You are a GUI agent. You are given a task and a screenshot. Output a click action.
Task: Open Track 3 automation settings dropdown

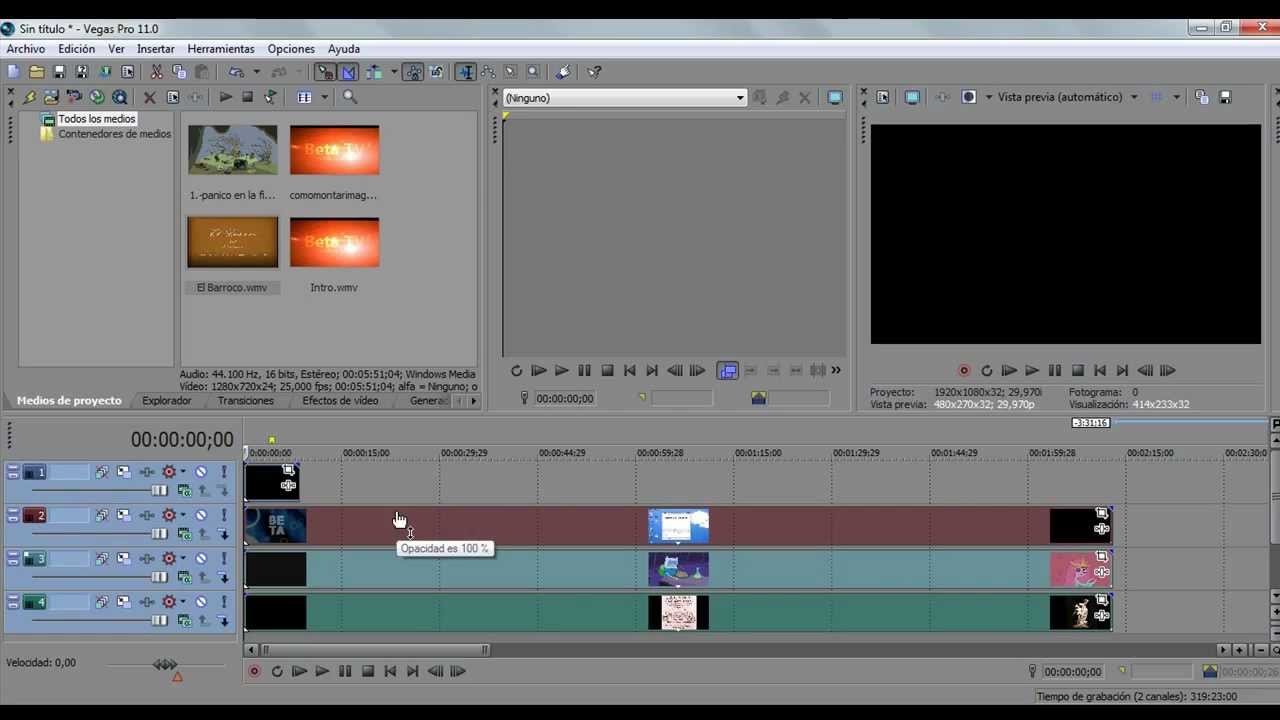pyautogui.click(x=183, y=558)
